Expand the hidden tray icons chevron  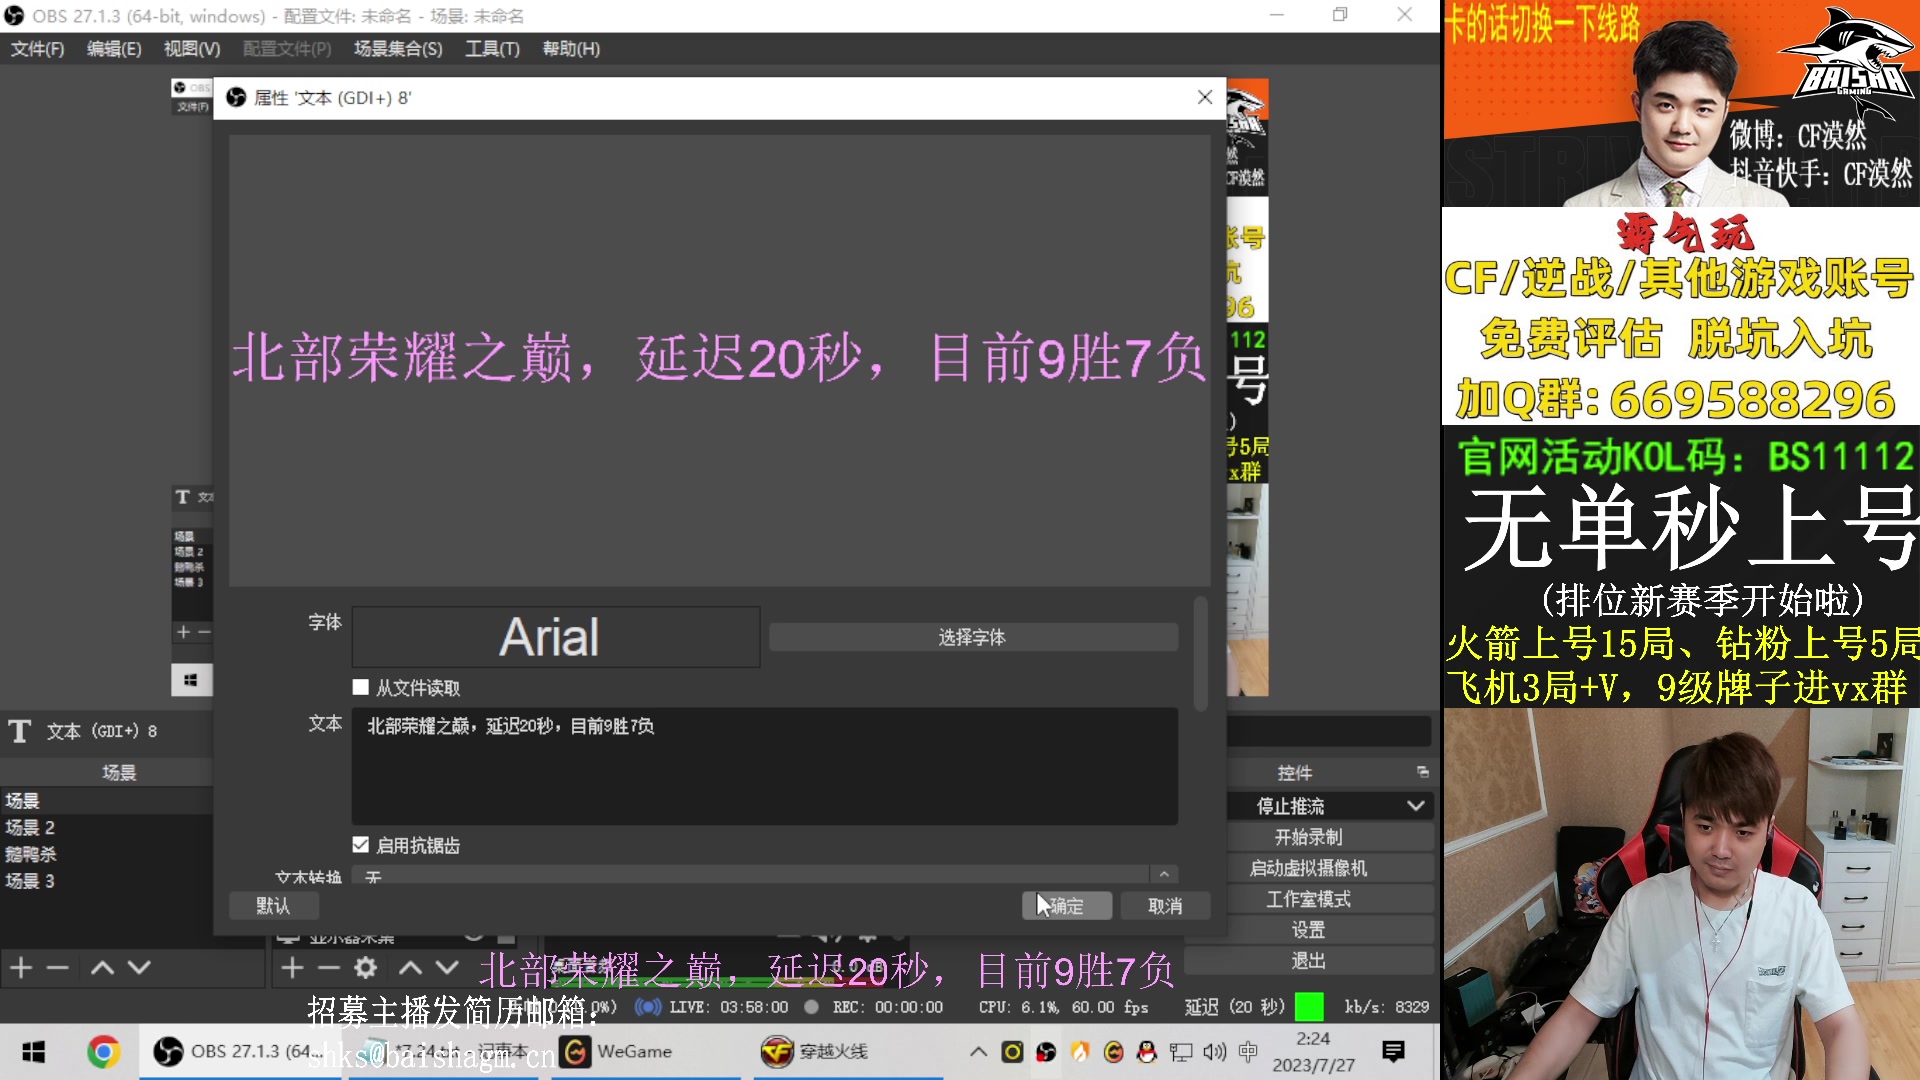pos(979,1052)
